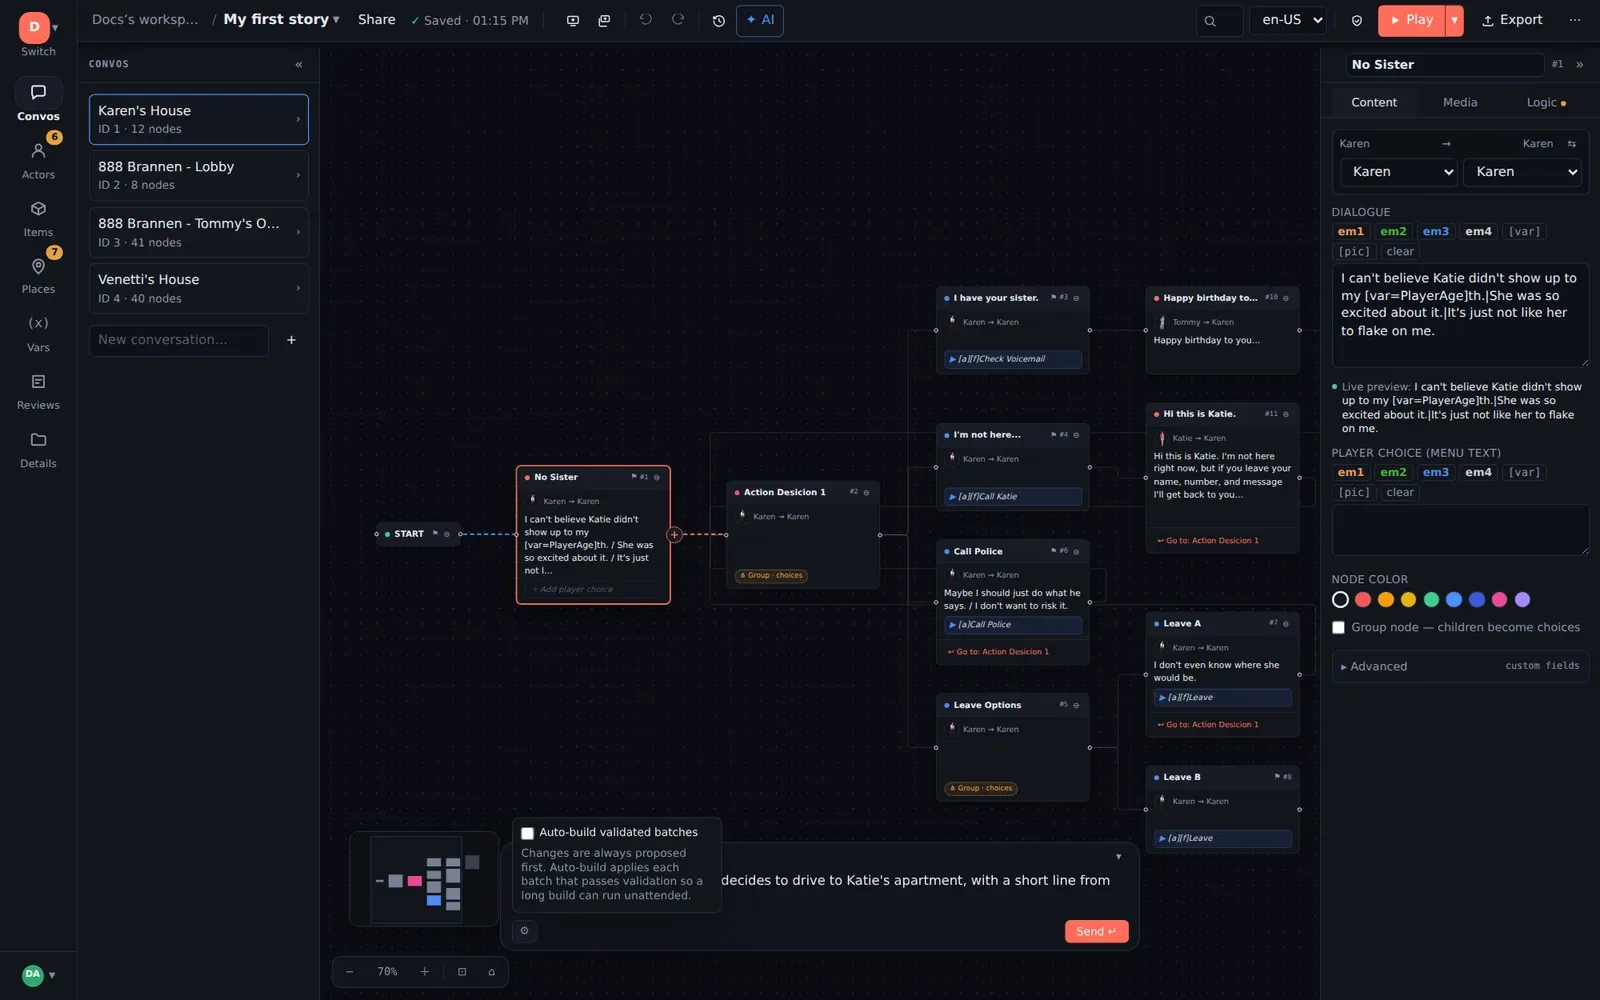Click the Send button
The height and width of the screenshot is (1000, 1600).
(1096, 931)
